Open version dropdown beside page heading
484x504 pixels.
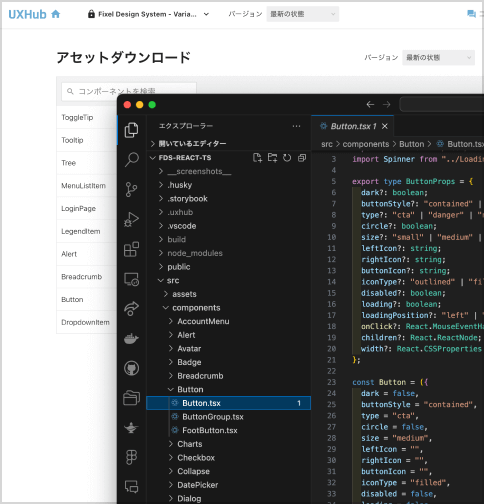coord(438,58)
